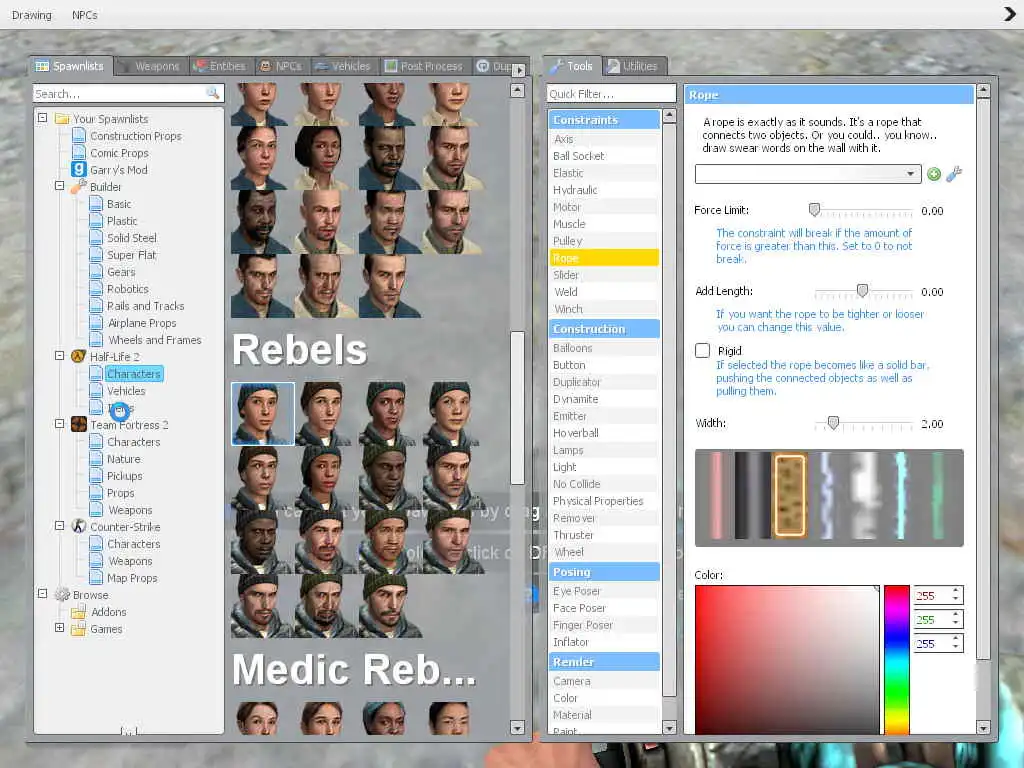Select the cyan beam rope material
The width and height of the screenshot is (1024, 768).
click(901, 496)
